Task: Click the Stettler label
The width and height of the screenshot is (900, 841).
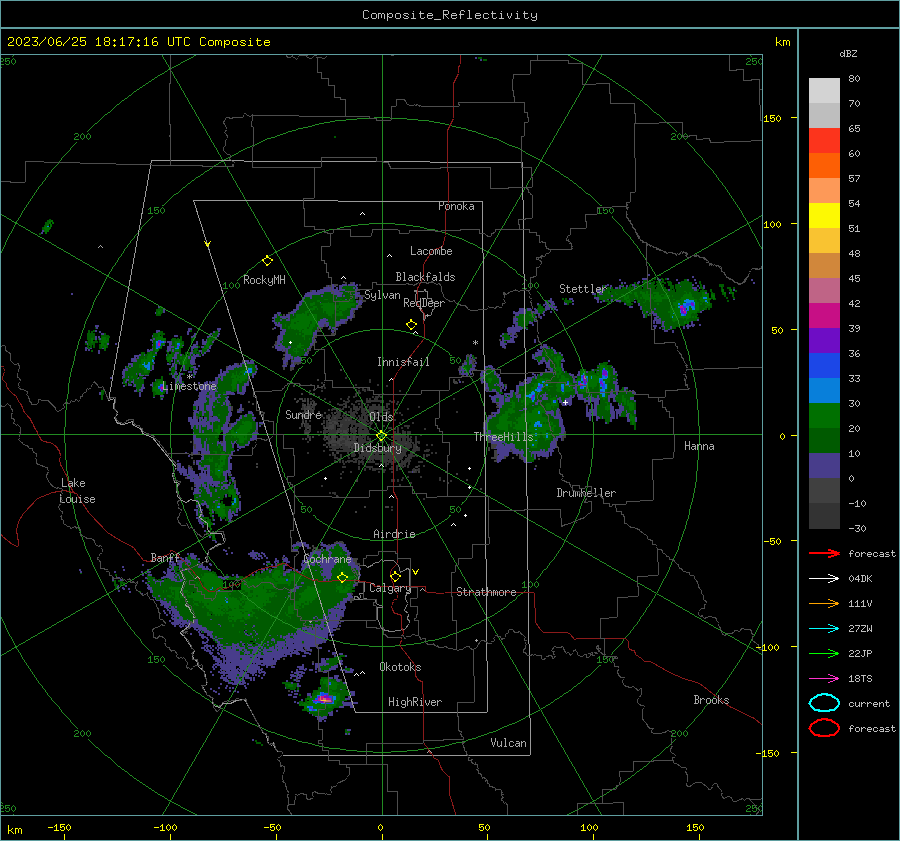Action: tap(583, 289)
